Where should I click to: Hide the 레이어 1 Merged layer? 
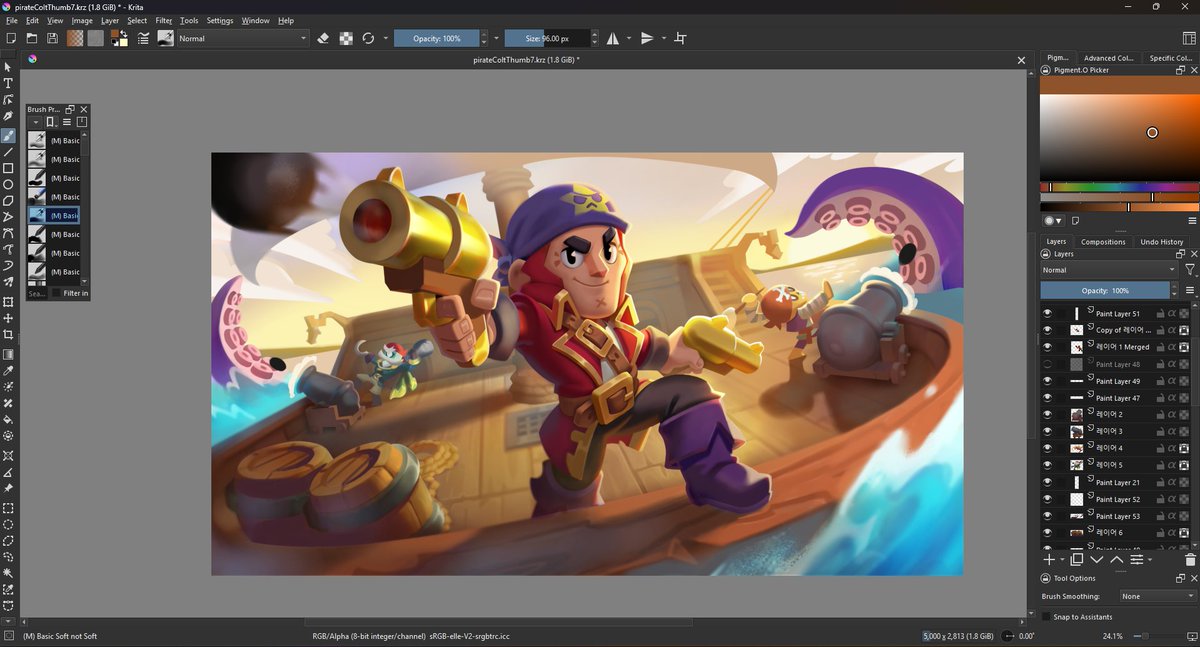pyautogui.click(x=1048, y=347)
